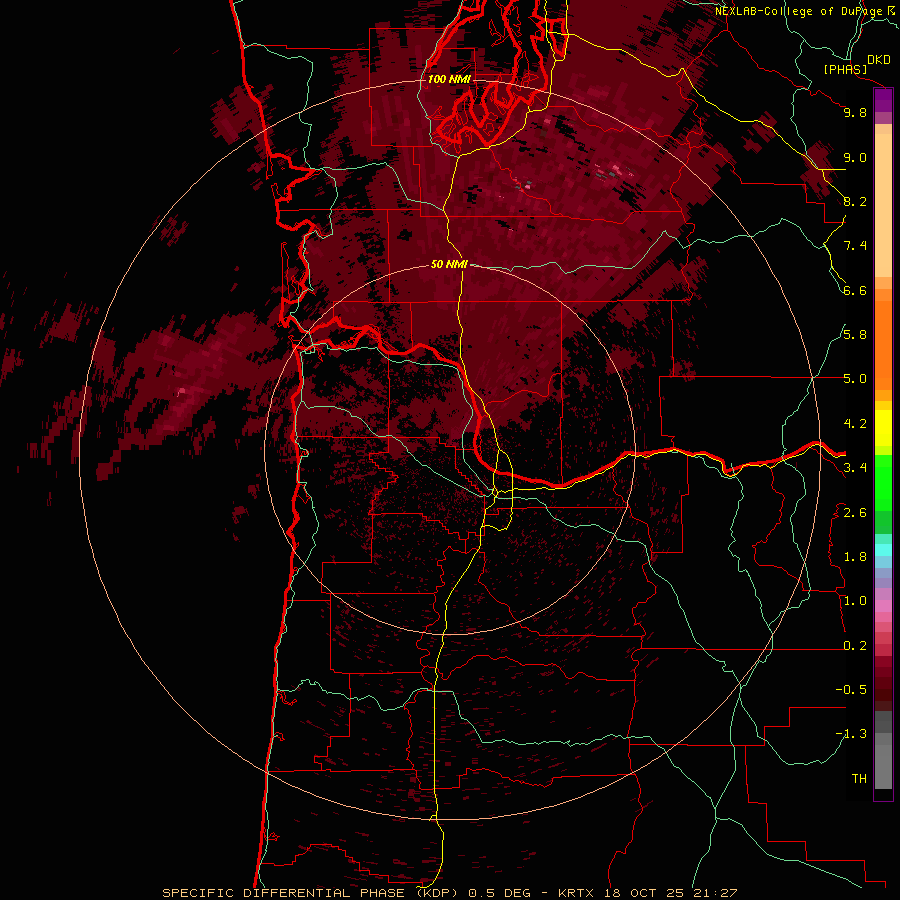Image resolution: width=900 pixels, height=900 pixels.
Task: Click the purple top segment of the color bar
Action: point(883,101)
